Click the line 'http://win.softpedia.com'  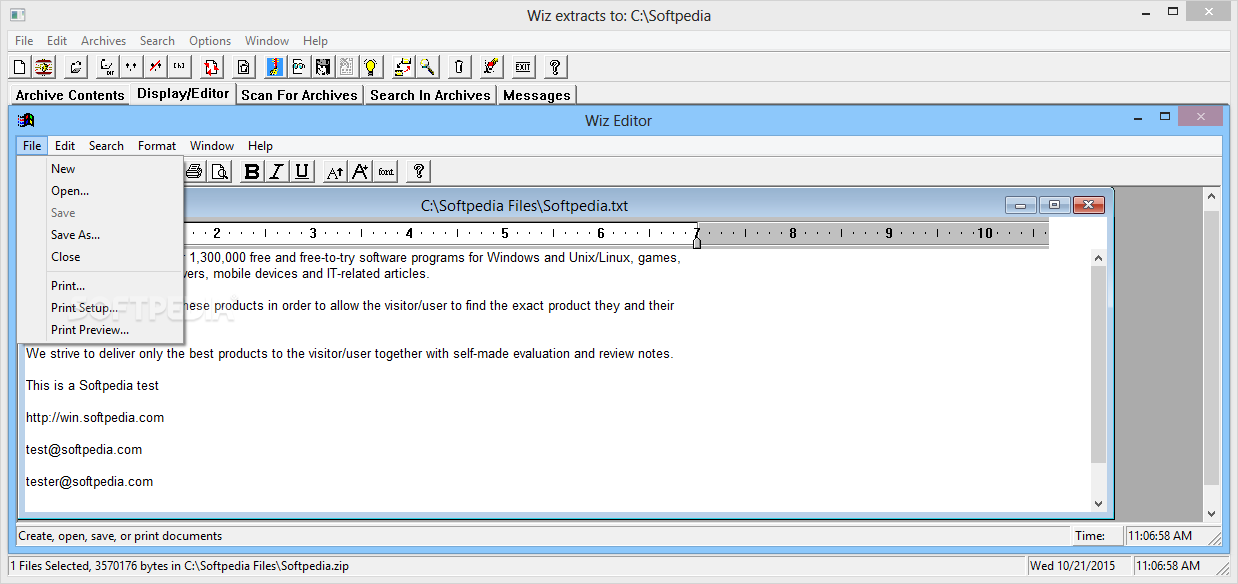pos(95,417)
